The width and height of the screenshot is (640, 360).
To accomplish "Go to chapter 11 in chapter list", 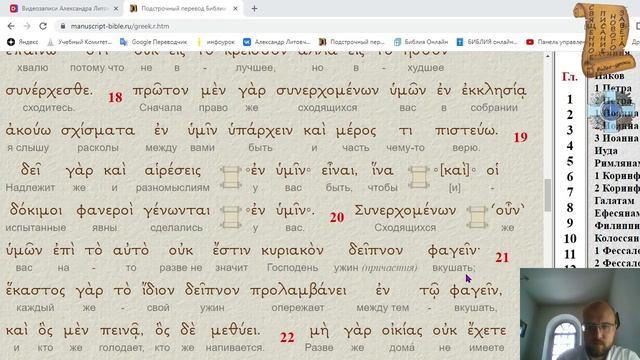I will tap(570, 254).
